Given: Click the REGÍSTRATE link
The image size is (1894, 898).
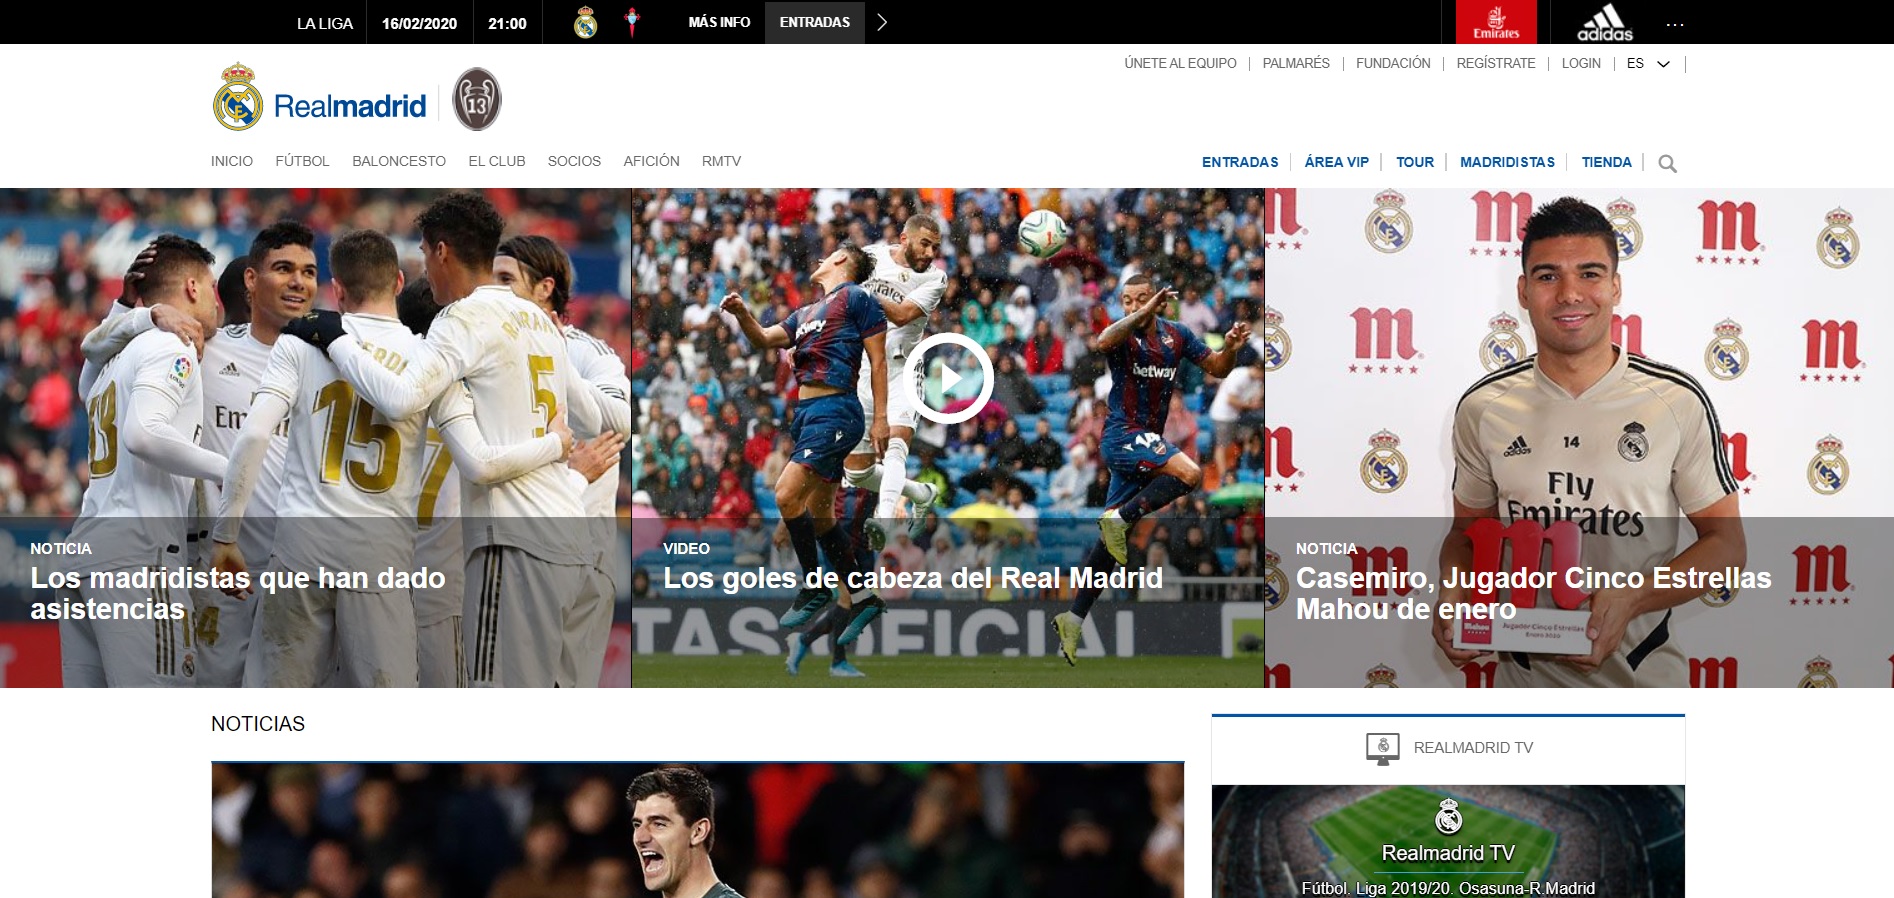Looking at the screenshot, I should coord(1496,63).
